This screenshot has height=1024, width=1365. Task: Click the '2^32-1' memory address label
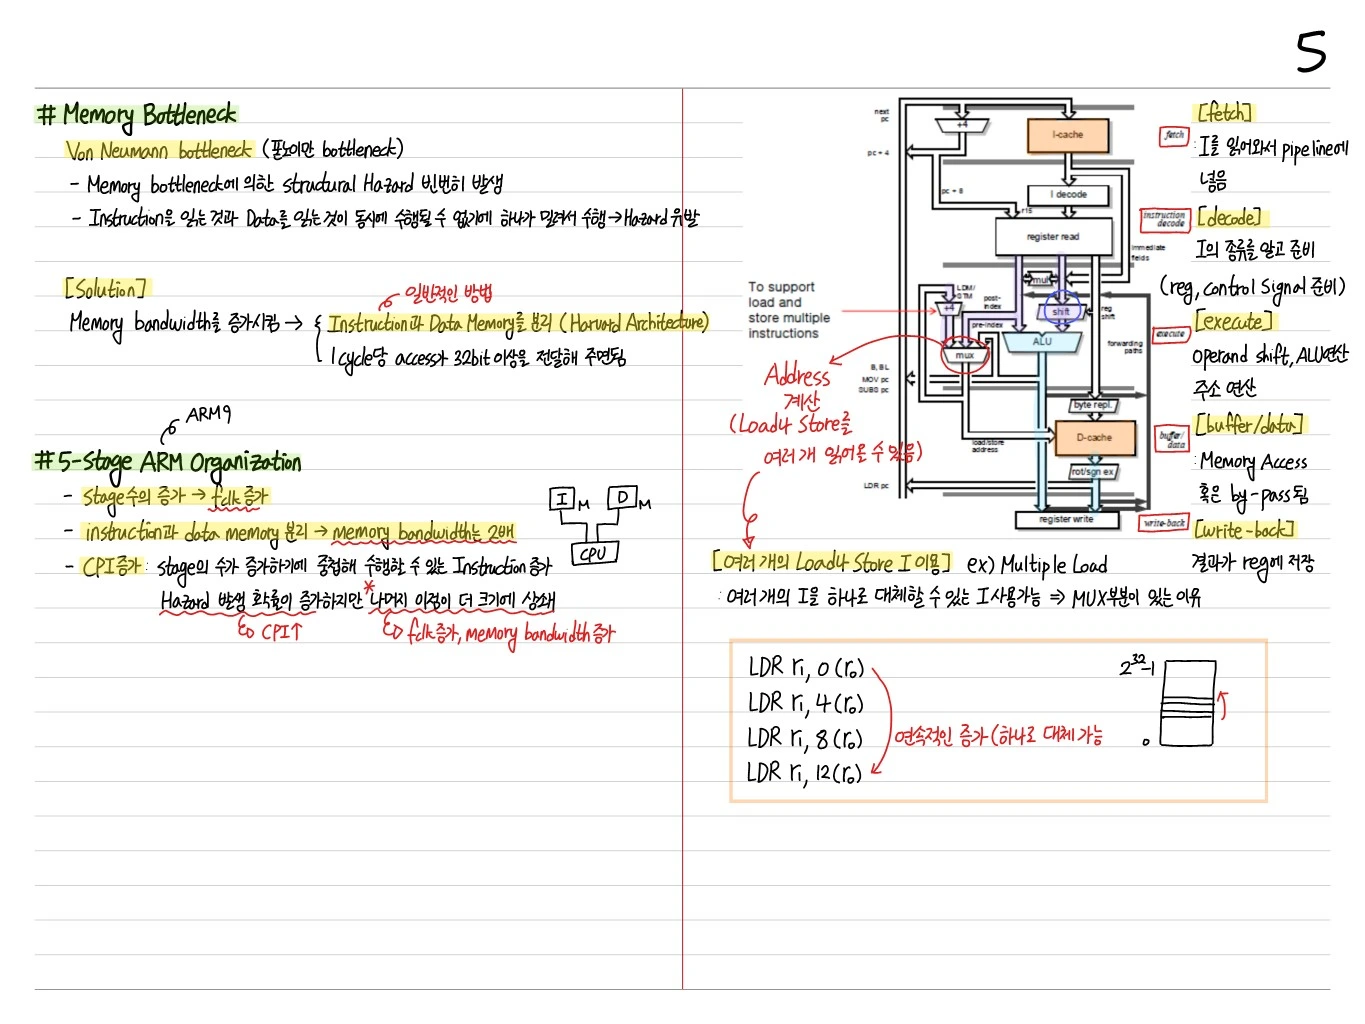tap(1136, 665)
